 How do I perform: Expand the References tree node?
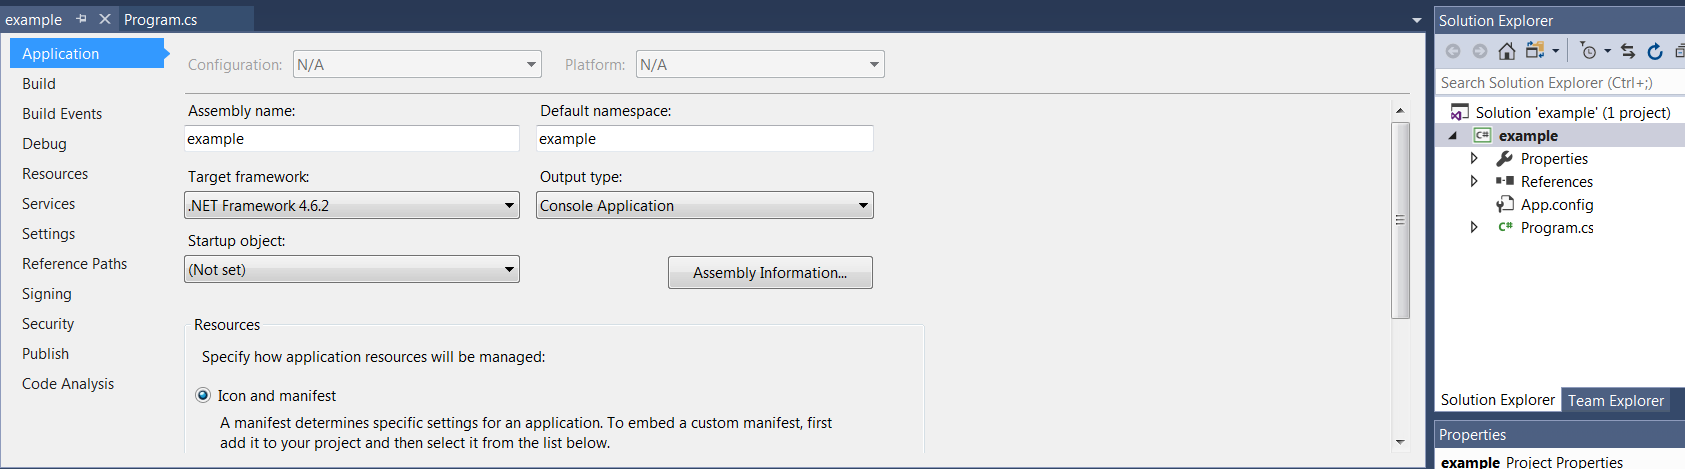tap(1474, 181)
